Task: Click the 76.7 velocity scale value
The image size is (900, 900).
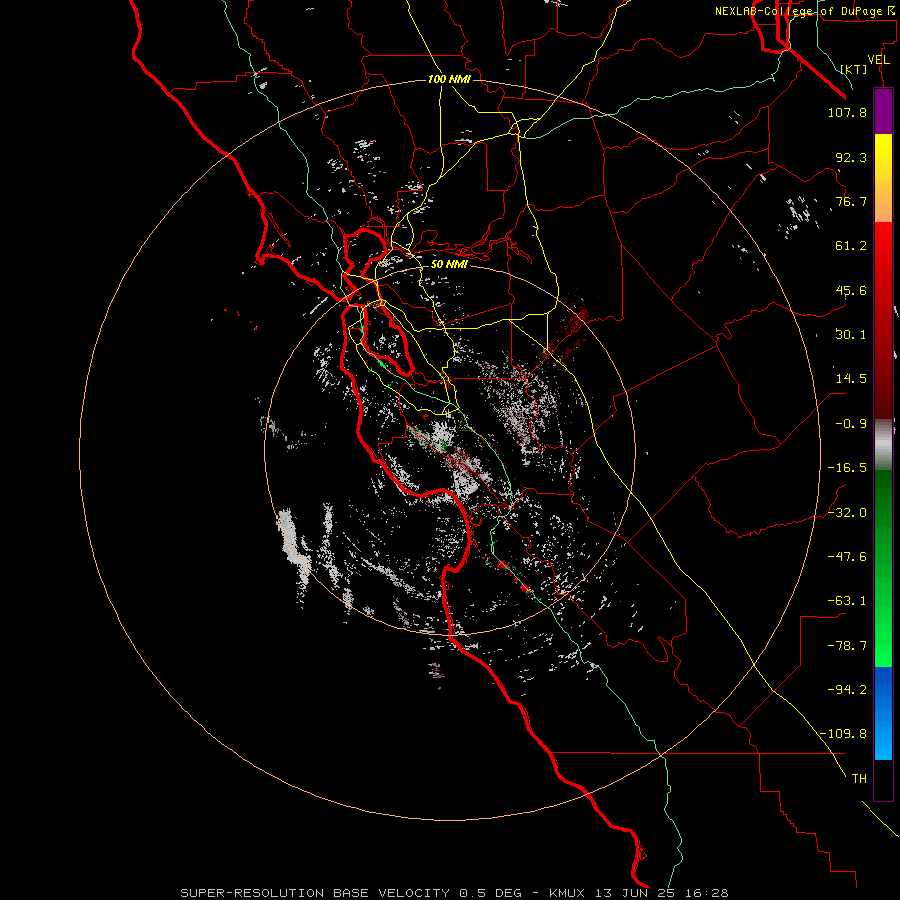Action: pos(851,201)
